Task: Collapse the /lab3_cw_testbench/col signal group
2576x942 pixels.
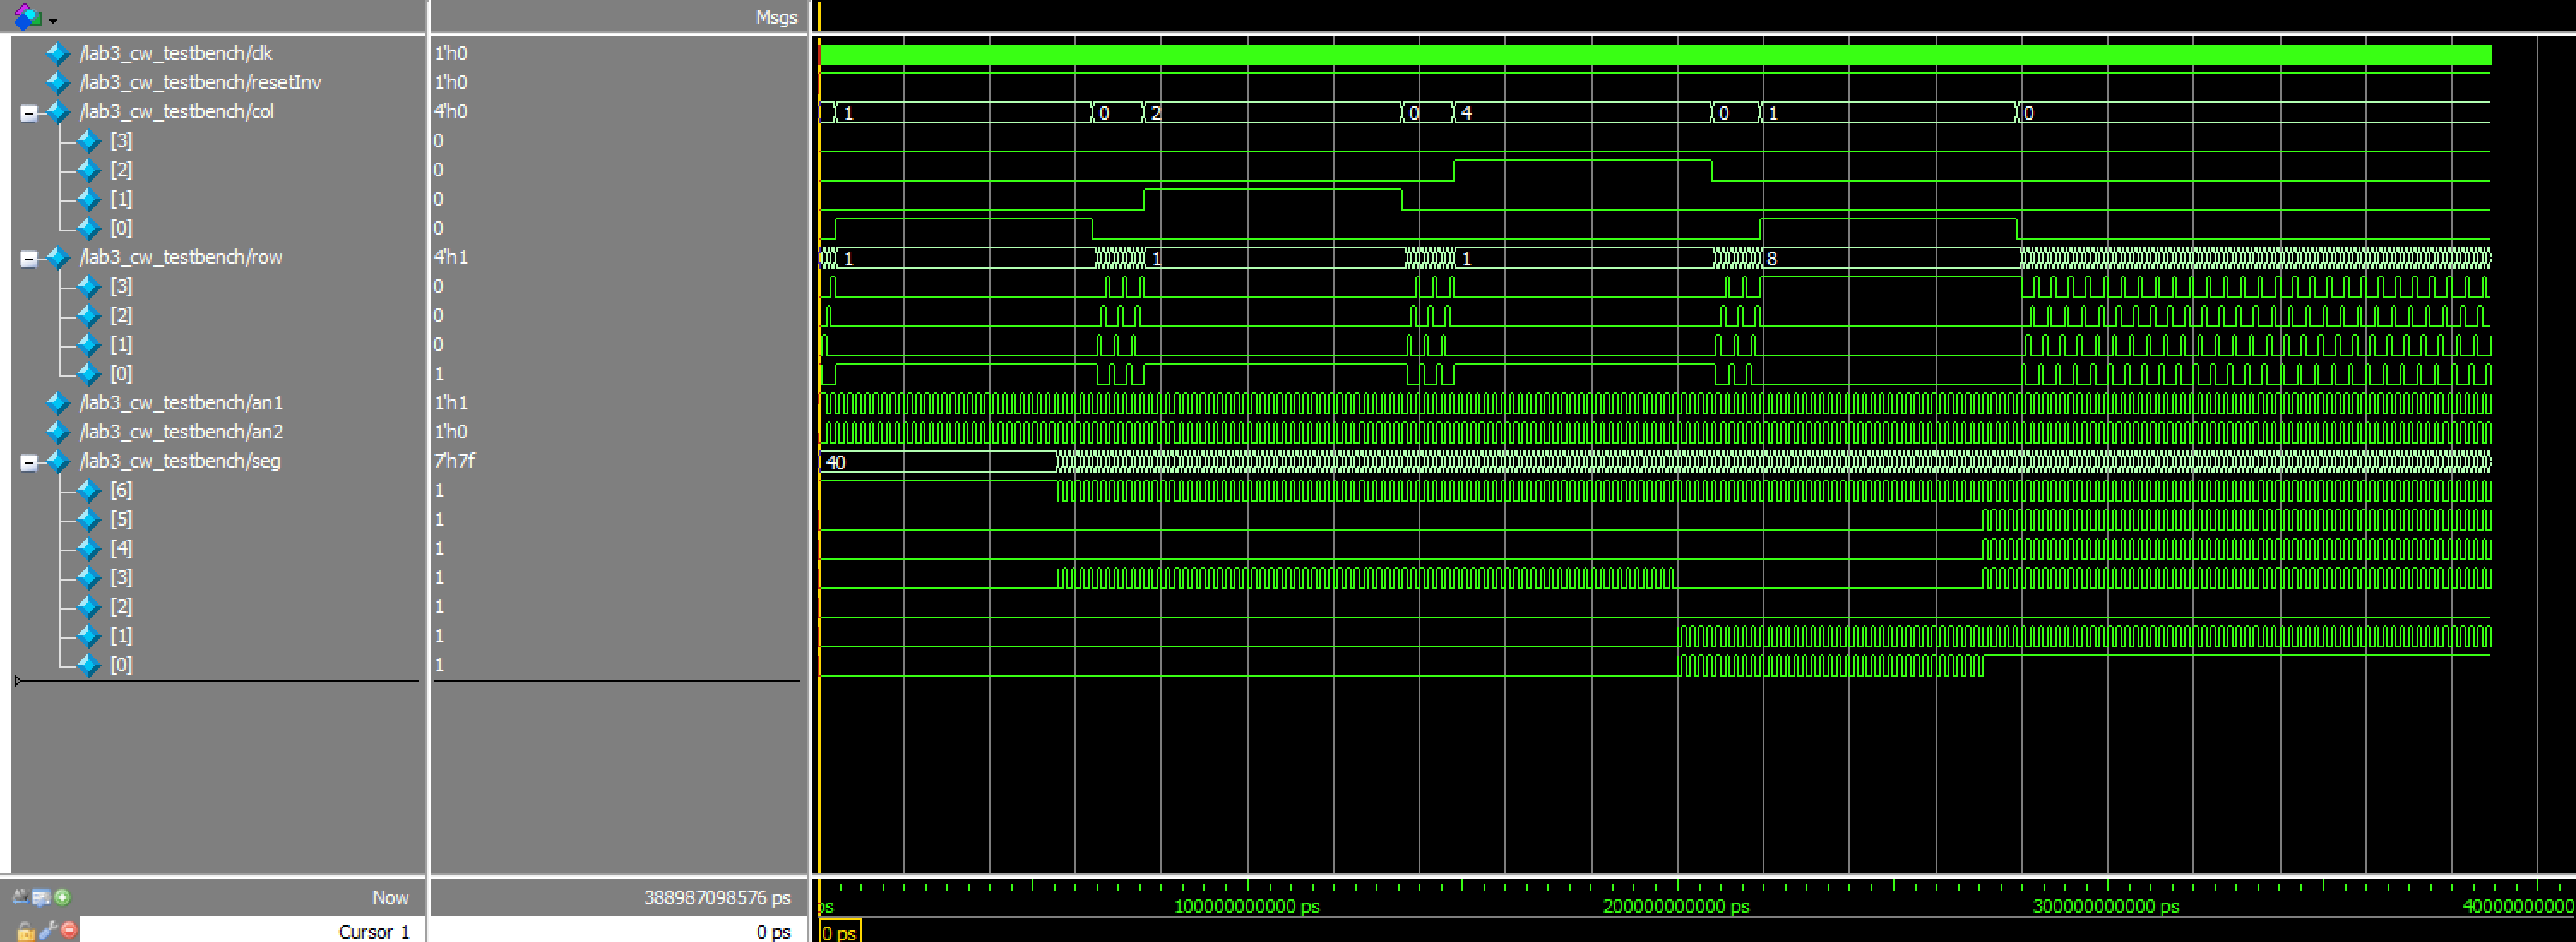Action: [29, 113]
